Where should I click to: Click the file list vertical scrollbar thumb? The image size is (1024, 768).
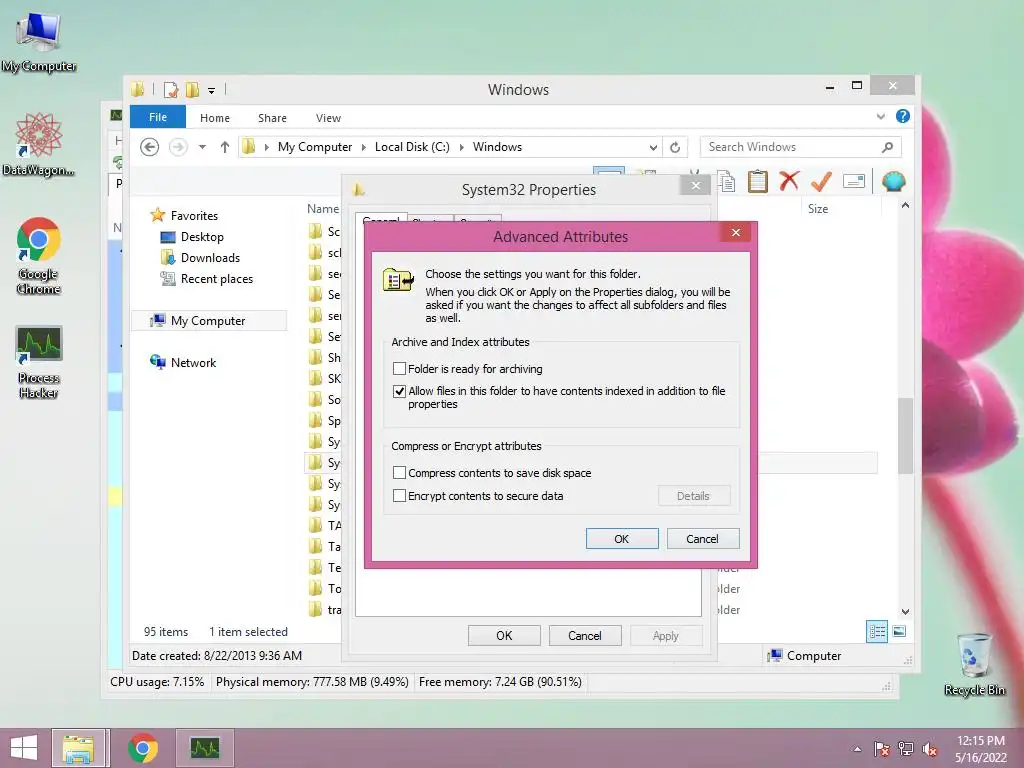coord(904,436)
